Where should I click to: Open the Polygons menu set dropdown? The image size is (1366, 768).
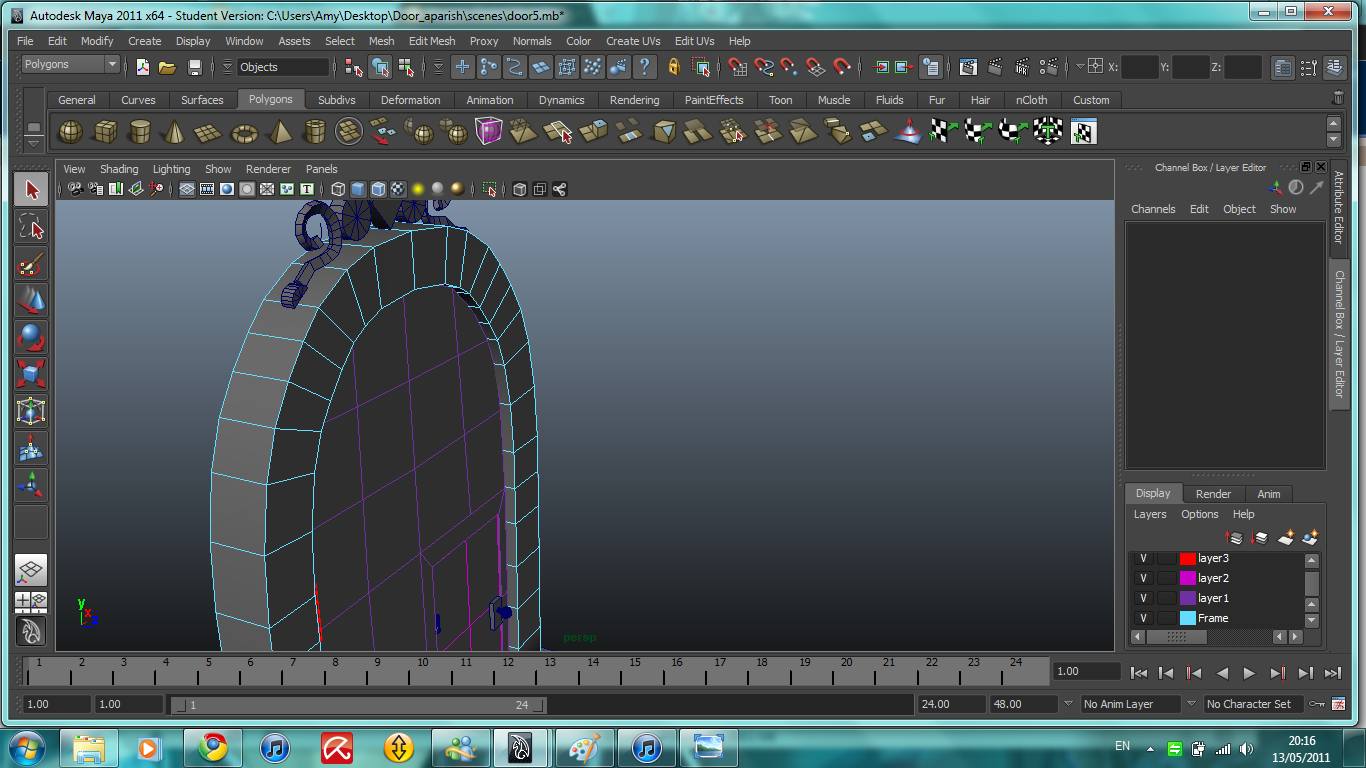point(70,65)
